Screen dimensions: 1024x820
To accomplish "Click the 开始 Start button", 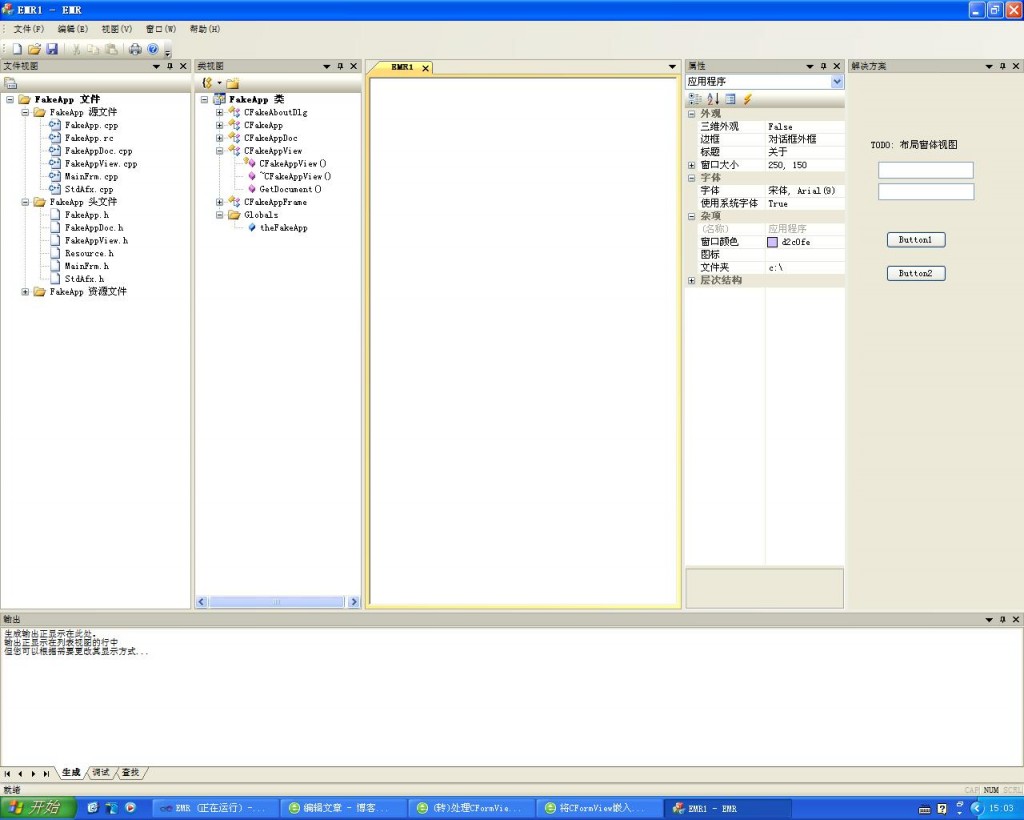I will click(x=39, y=808).
